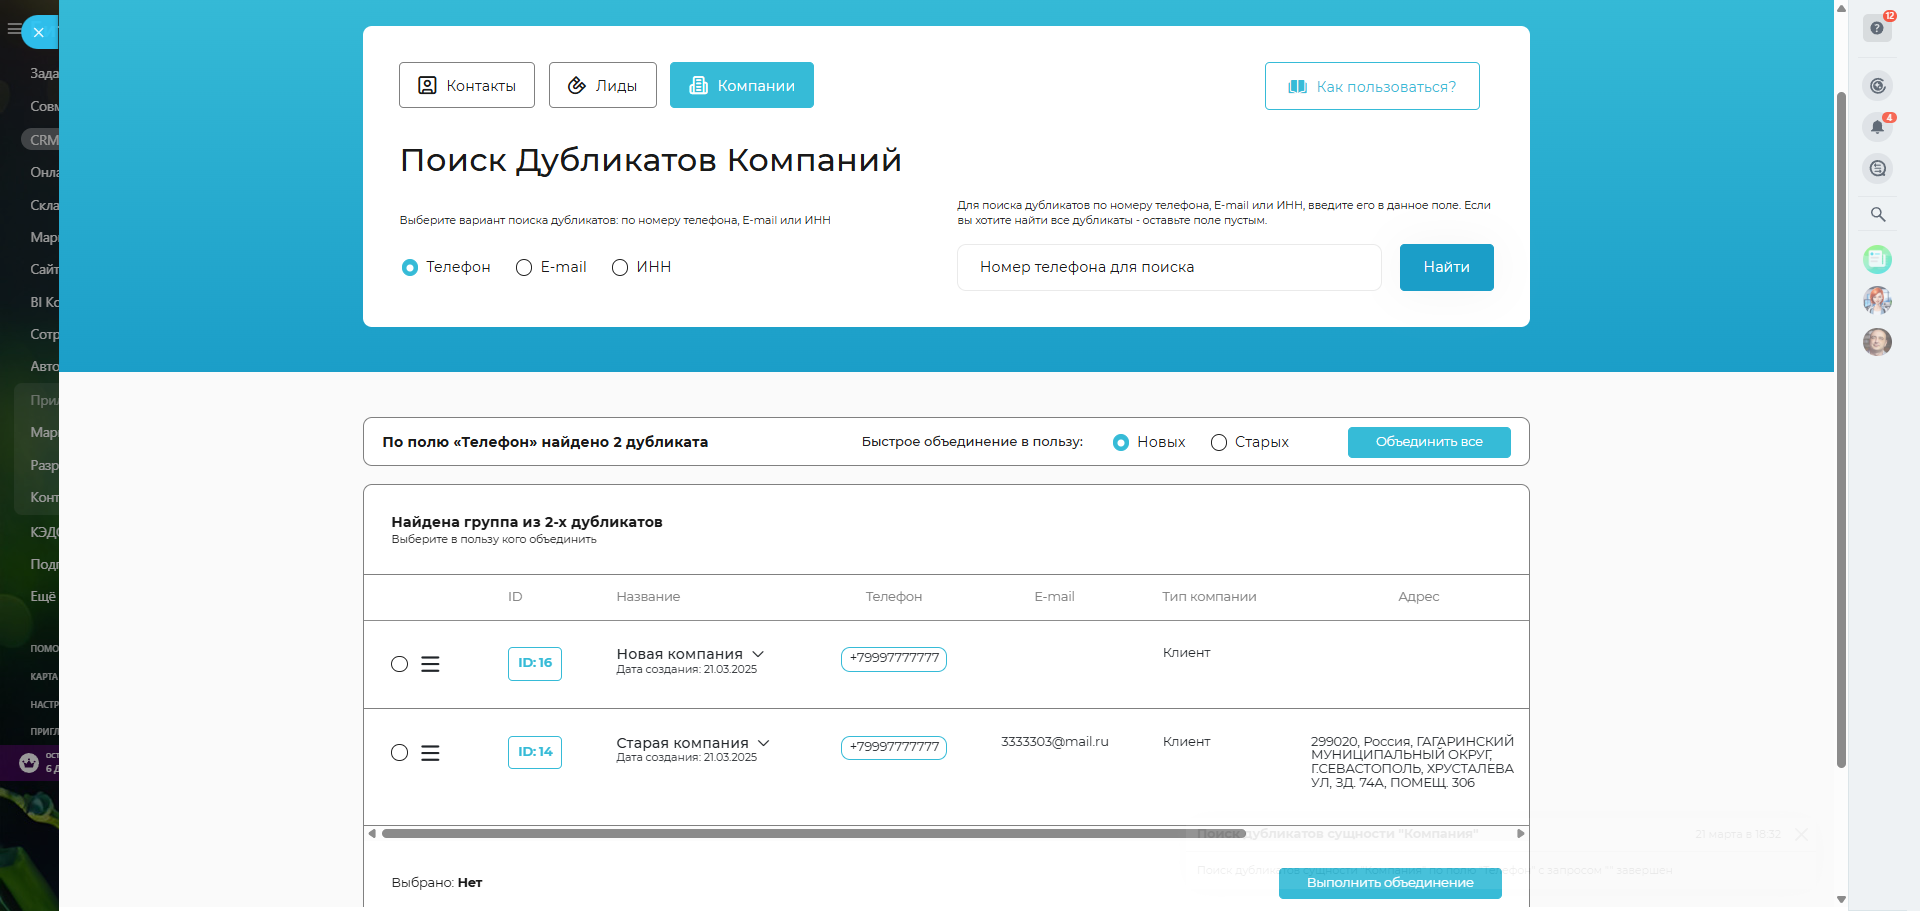Expand details for Новая компания
1920x911 pixels.
(758, 654)
